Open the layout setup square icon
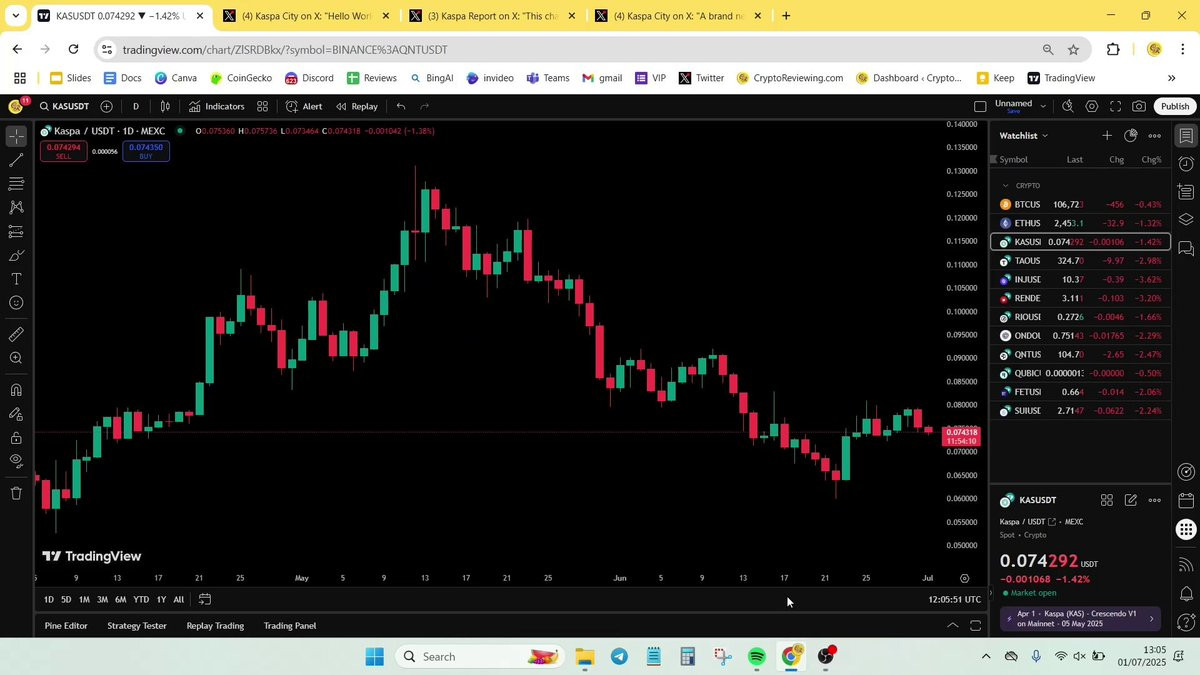Viewport: 1200px width, 675px height. click(x=980, y=106)
